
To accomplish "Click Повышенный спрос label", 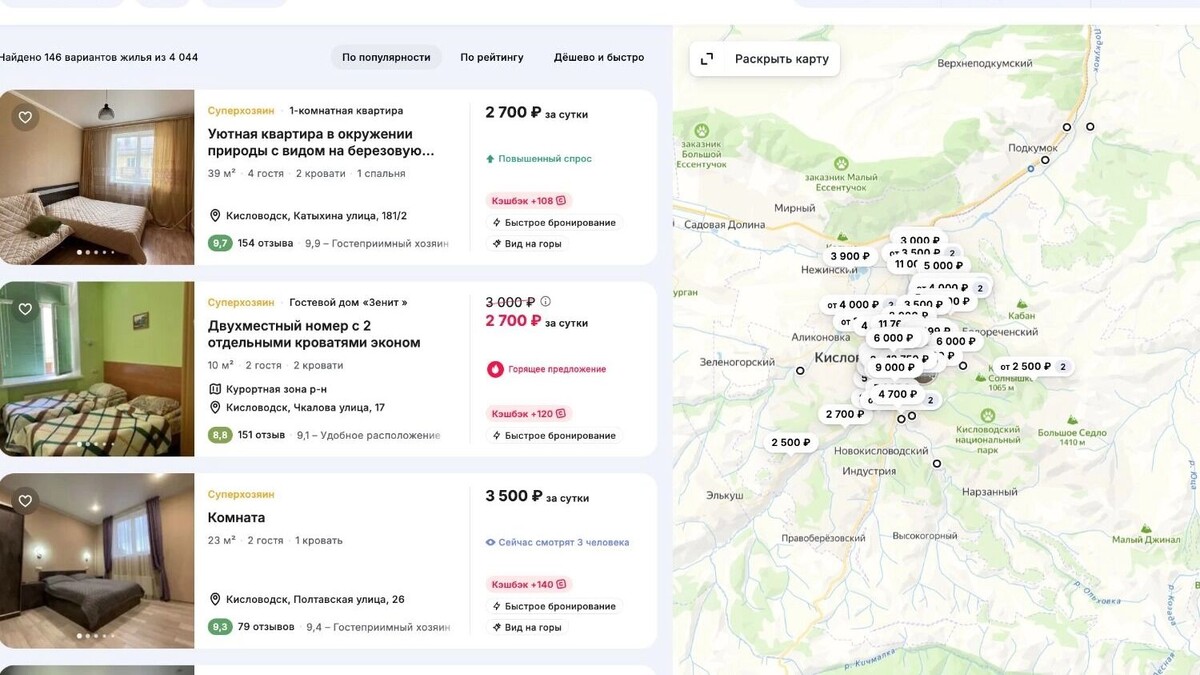I will (x=545, y=159).
